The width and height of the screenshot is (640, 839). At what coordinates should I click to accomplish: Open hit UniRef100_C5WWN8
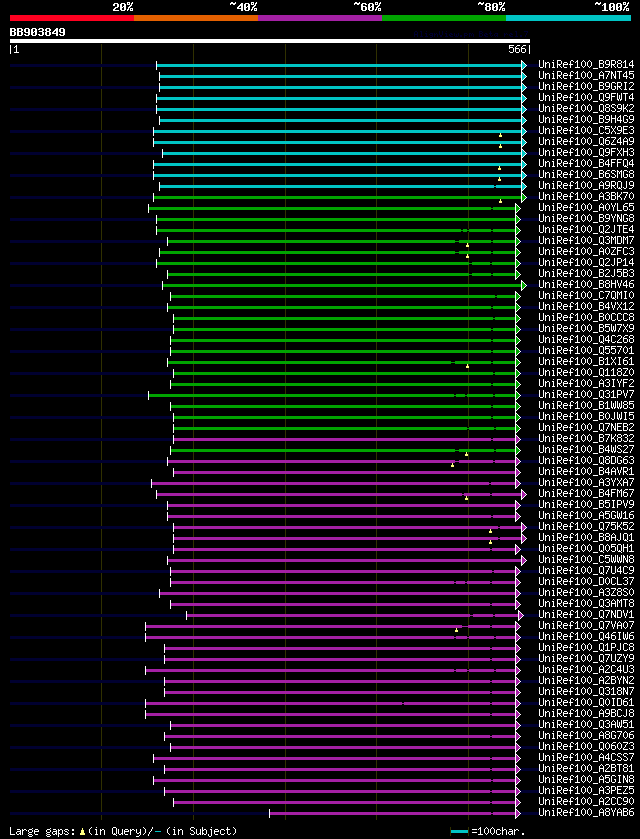pyautogui.click(x=586, y=559)
